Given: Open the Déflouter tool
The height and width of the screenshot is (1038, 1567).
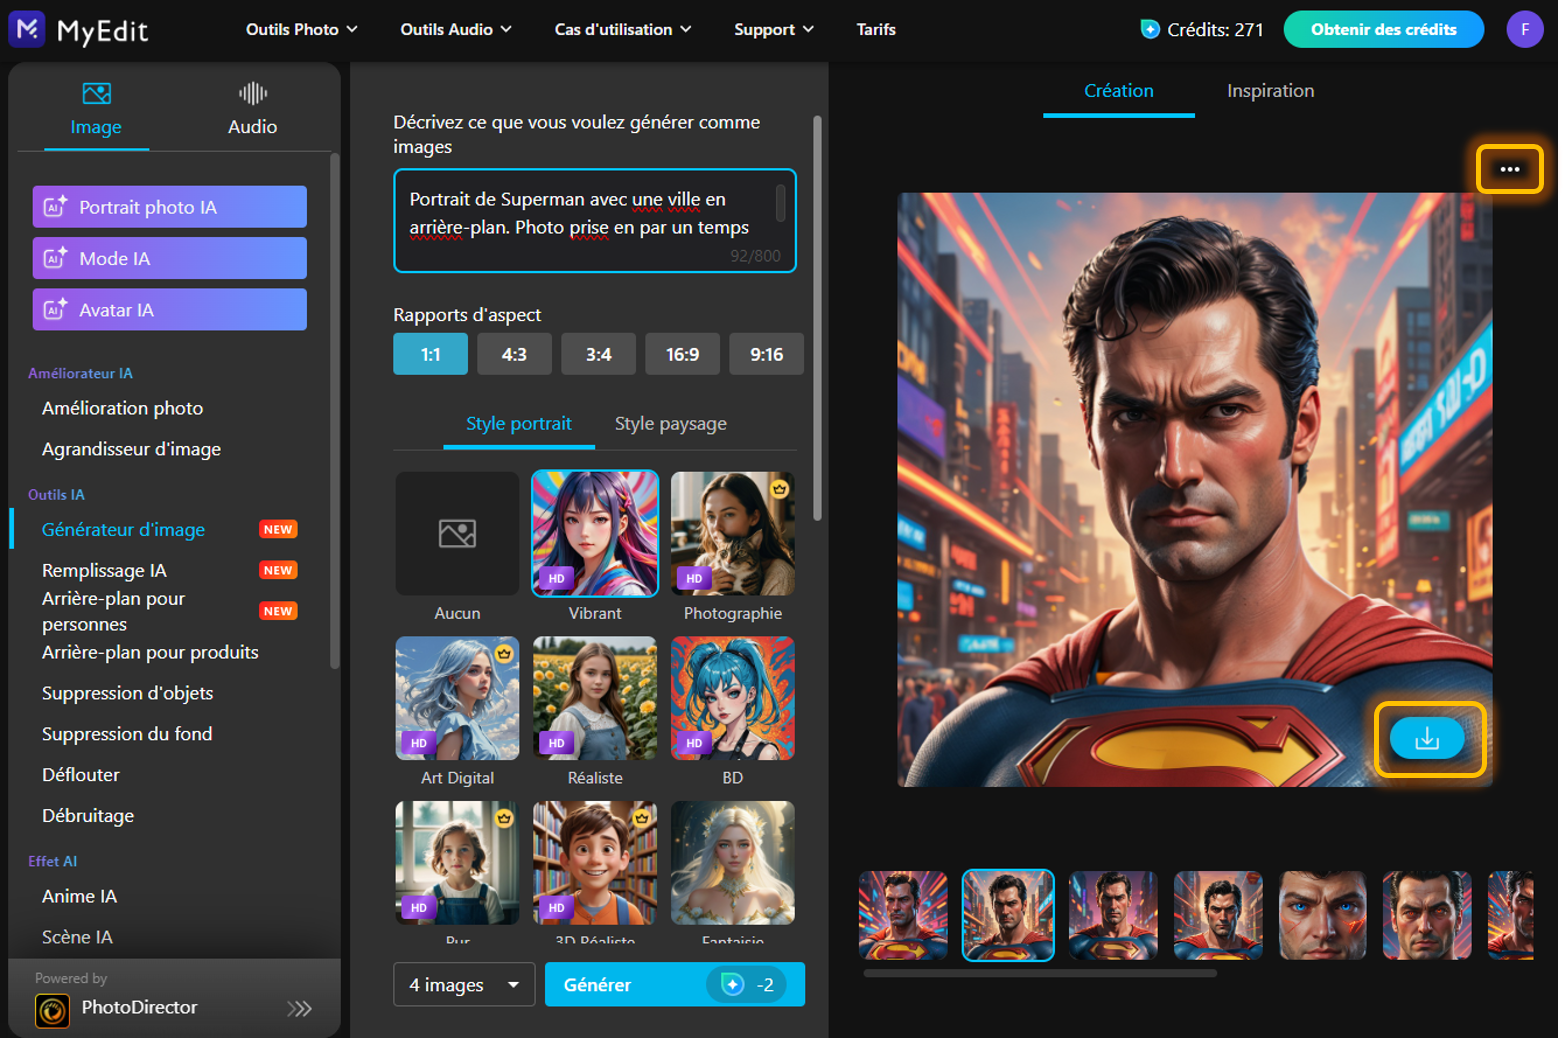Looking at the screenshot, I should 80,775.
